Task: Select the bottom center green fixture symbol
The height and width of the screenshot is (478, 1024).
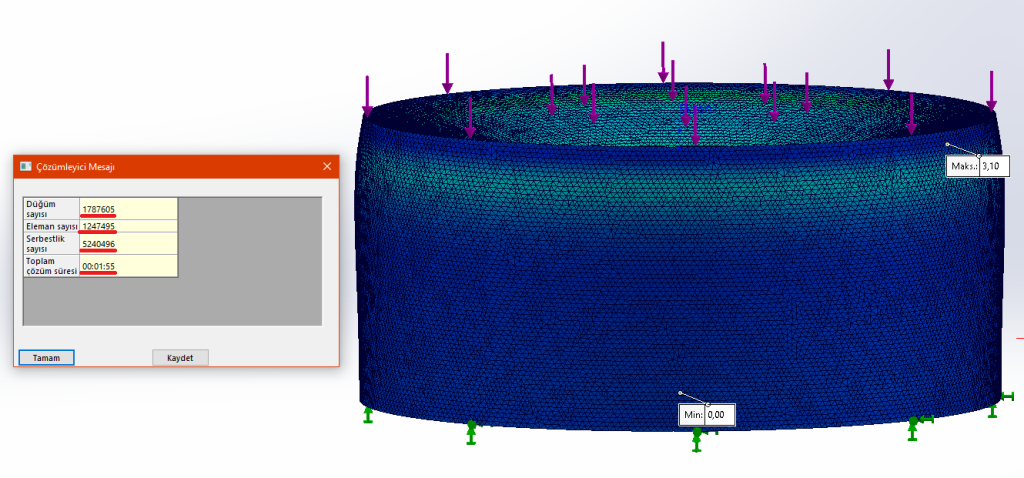Action: click(x=697, y=437)
